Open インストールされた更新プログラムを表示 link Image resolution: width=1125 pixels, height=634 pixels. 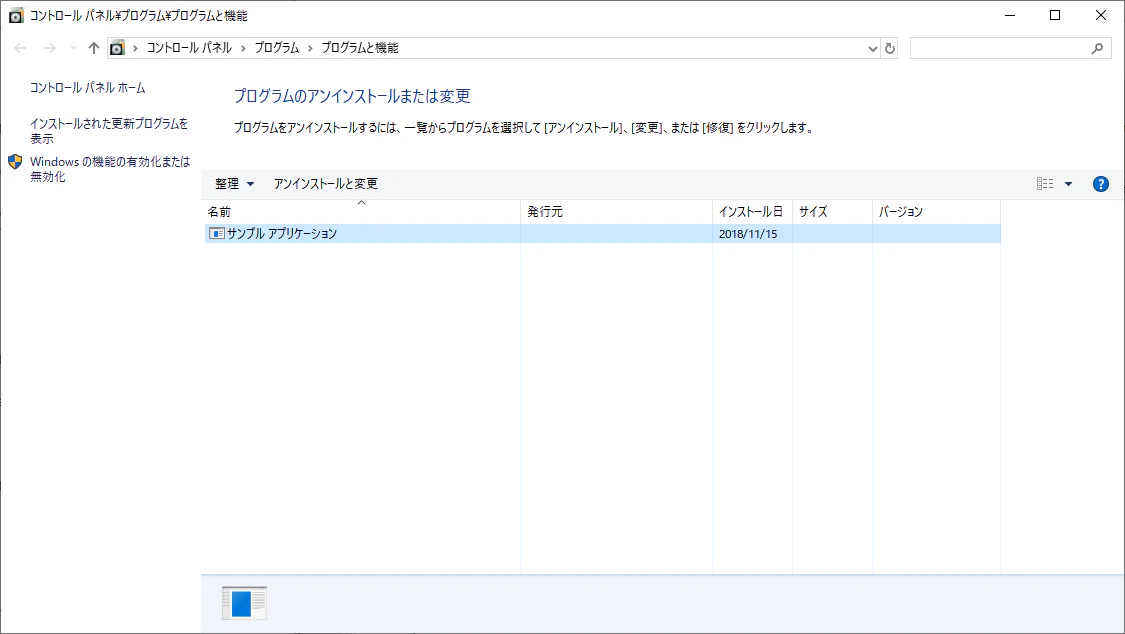tap(109, 131)
